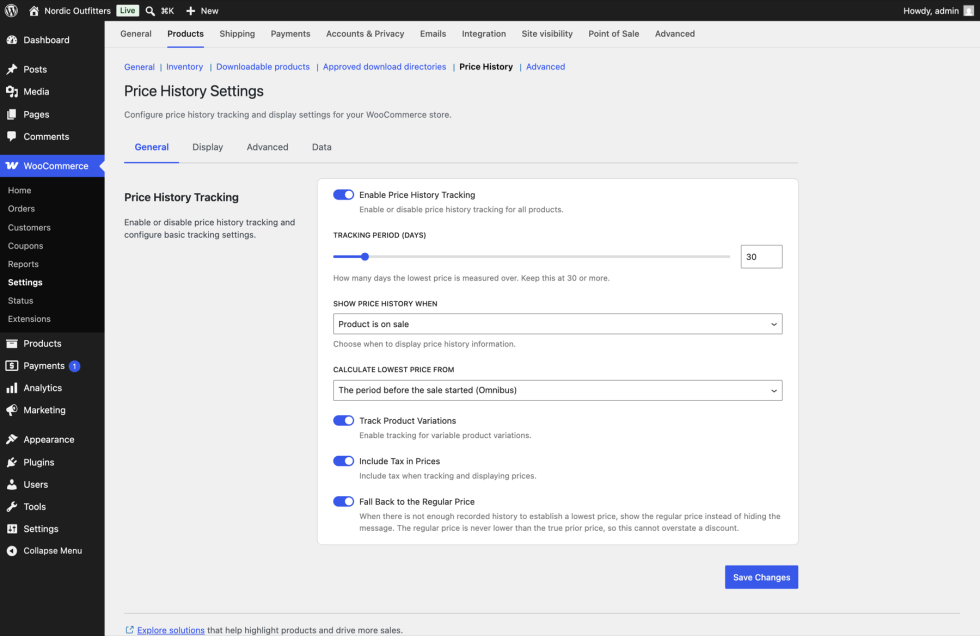
Task: Toggle Fall Back to the Regular Price switch
Action: tap(343, 502)
